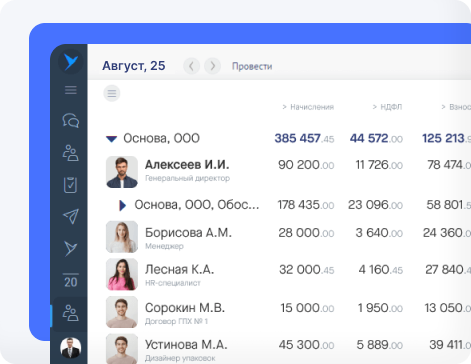
Task: Expand the Основа, ООО, Обос... subgroup
Action: tap(123, 205)
